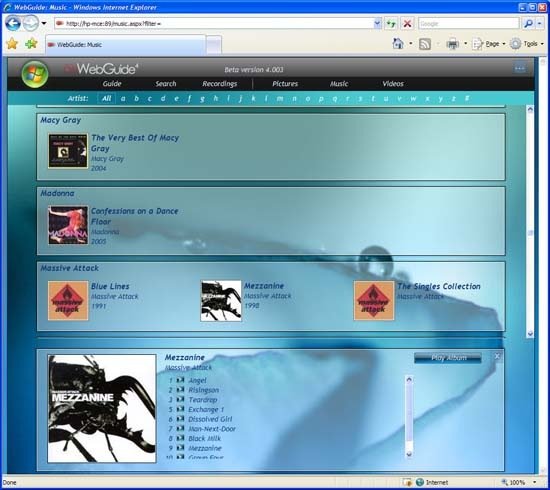Screen dimensions: 550x490
Task: Select the All artist filter
Action: pyautogui.click(x=106, y=98)
